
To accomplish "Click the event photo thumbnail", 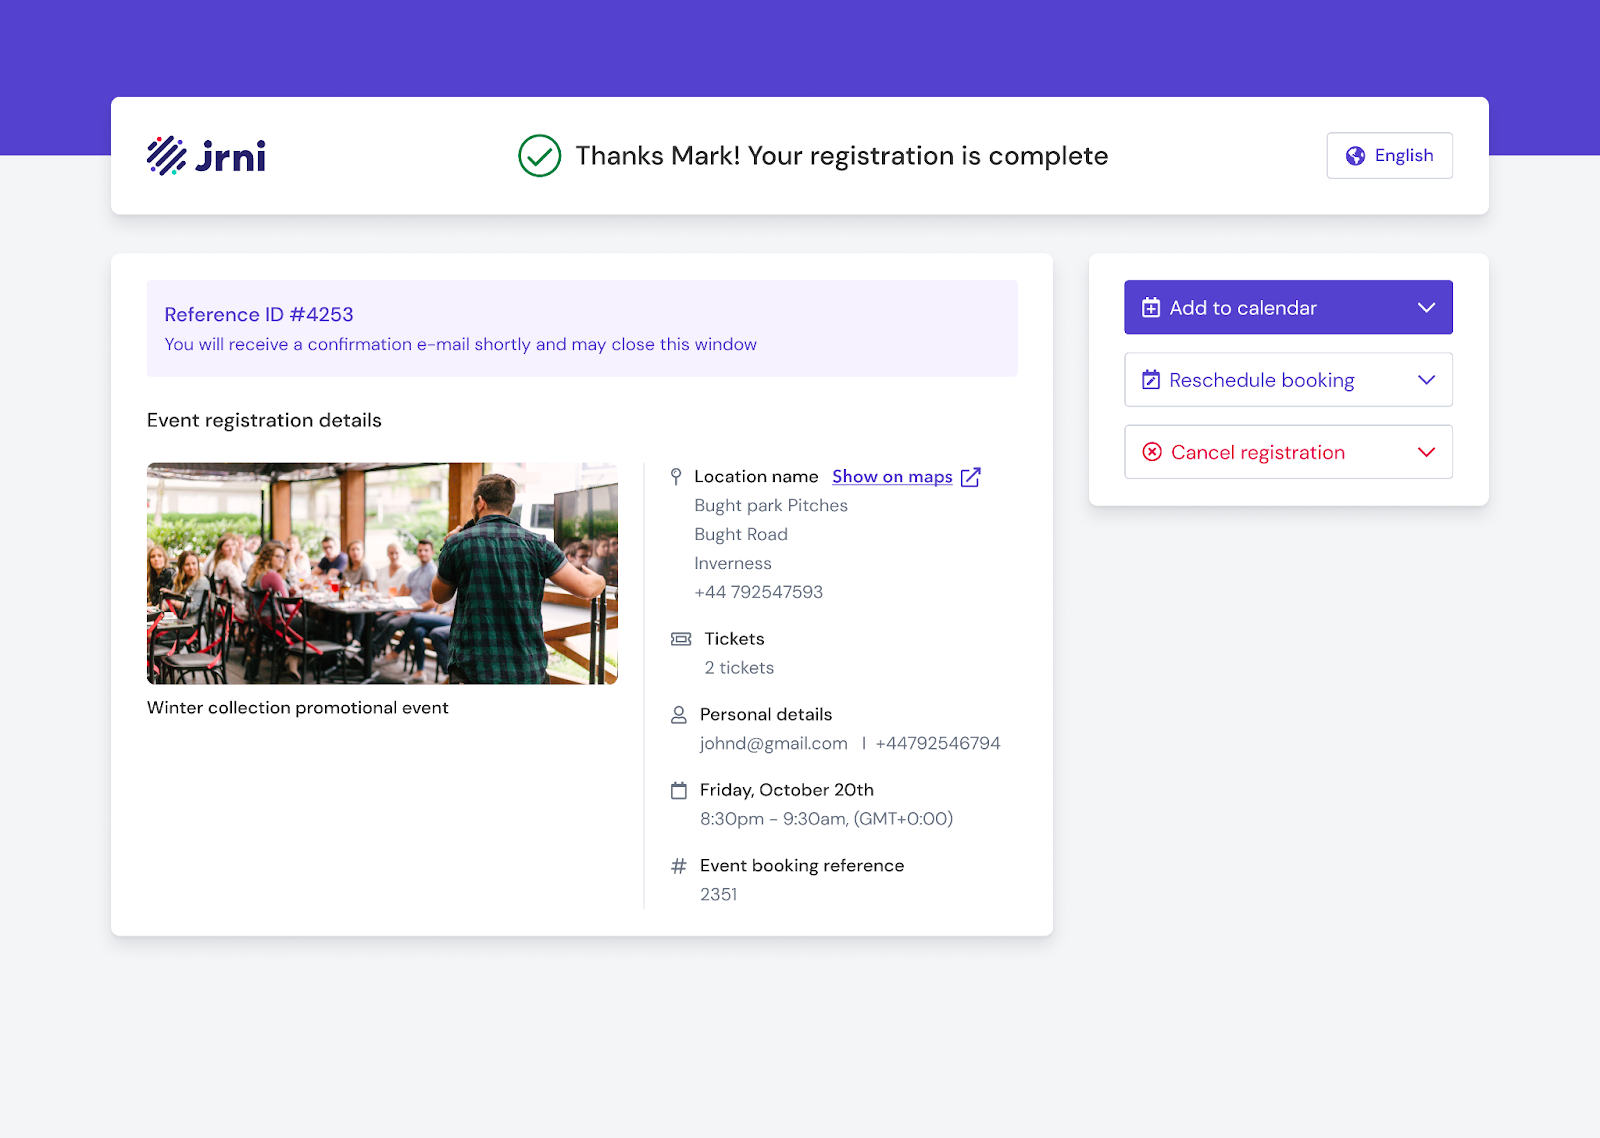I will 382,573.
